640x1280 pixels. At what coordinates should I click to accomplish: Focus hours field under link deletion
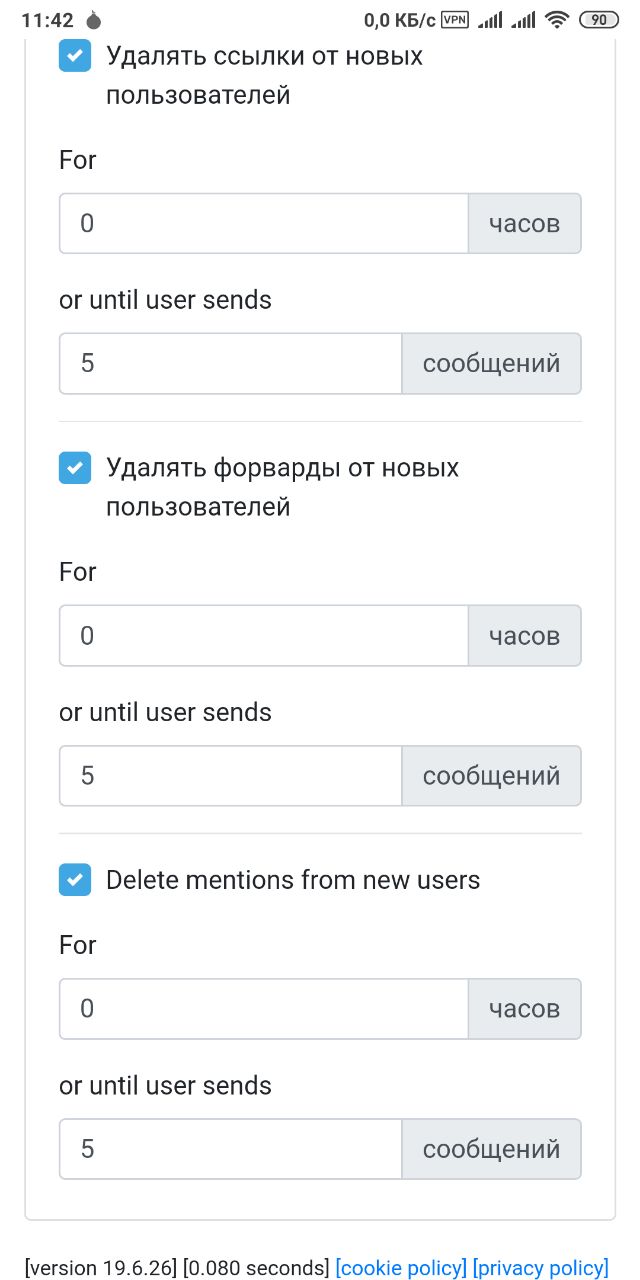[x=264, y=223]
